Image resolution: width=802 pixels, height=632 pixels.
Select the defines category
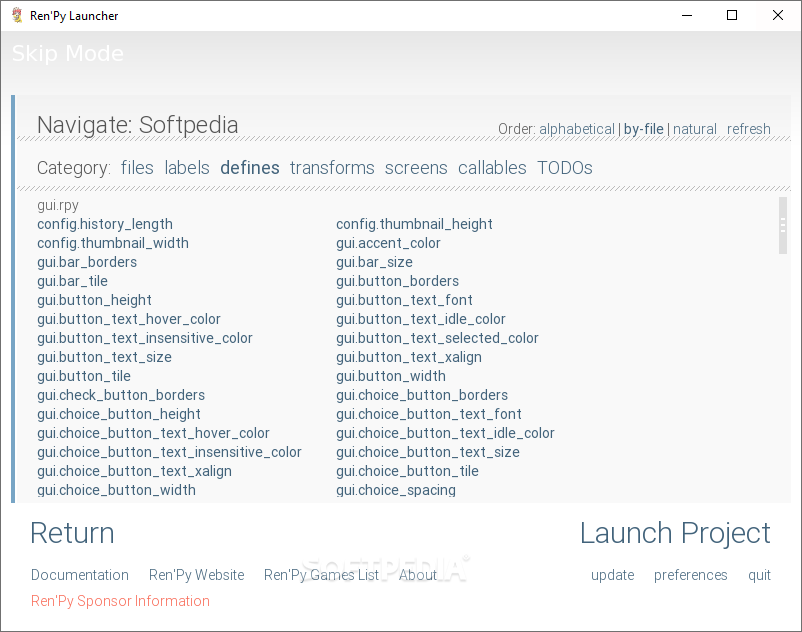[250, 168]
